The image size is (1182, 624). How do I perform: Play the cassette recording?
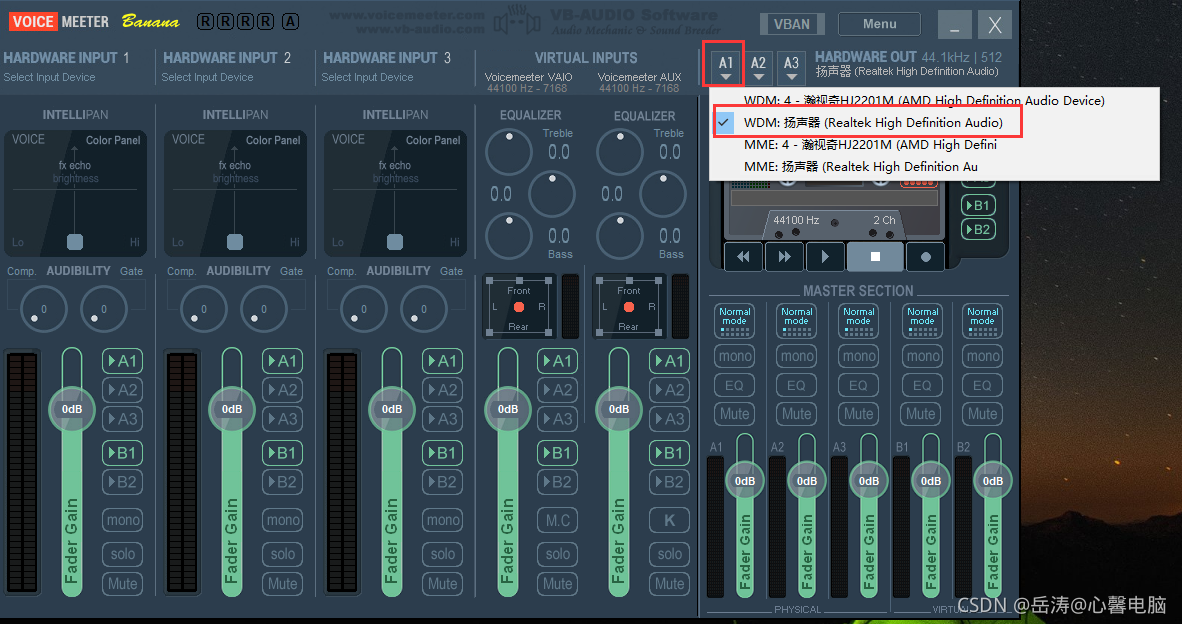pyautogui.click(x=825, y=256)
